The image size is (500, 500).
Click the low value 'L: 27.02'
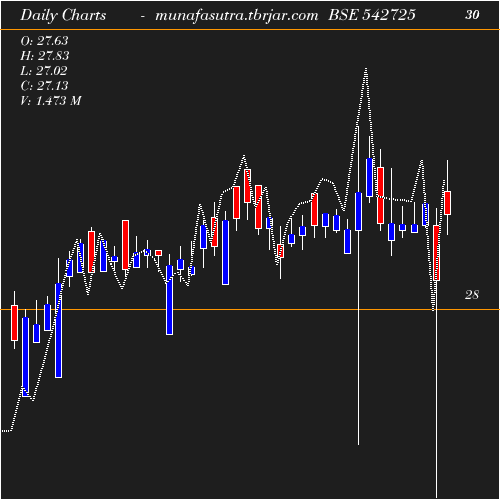(x=44, y=71)
